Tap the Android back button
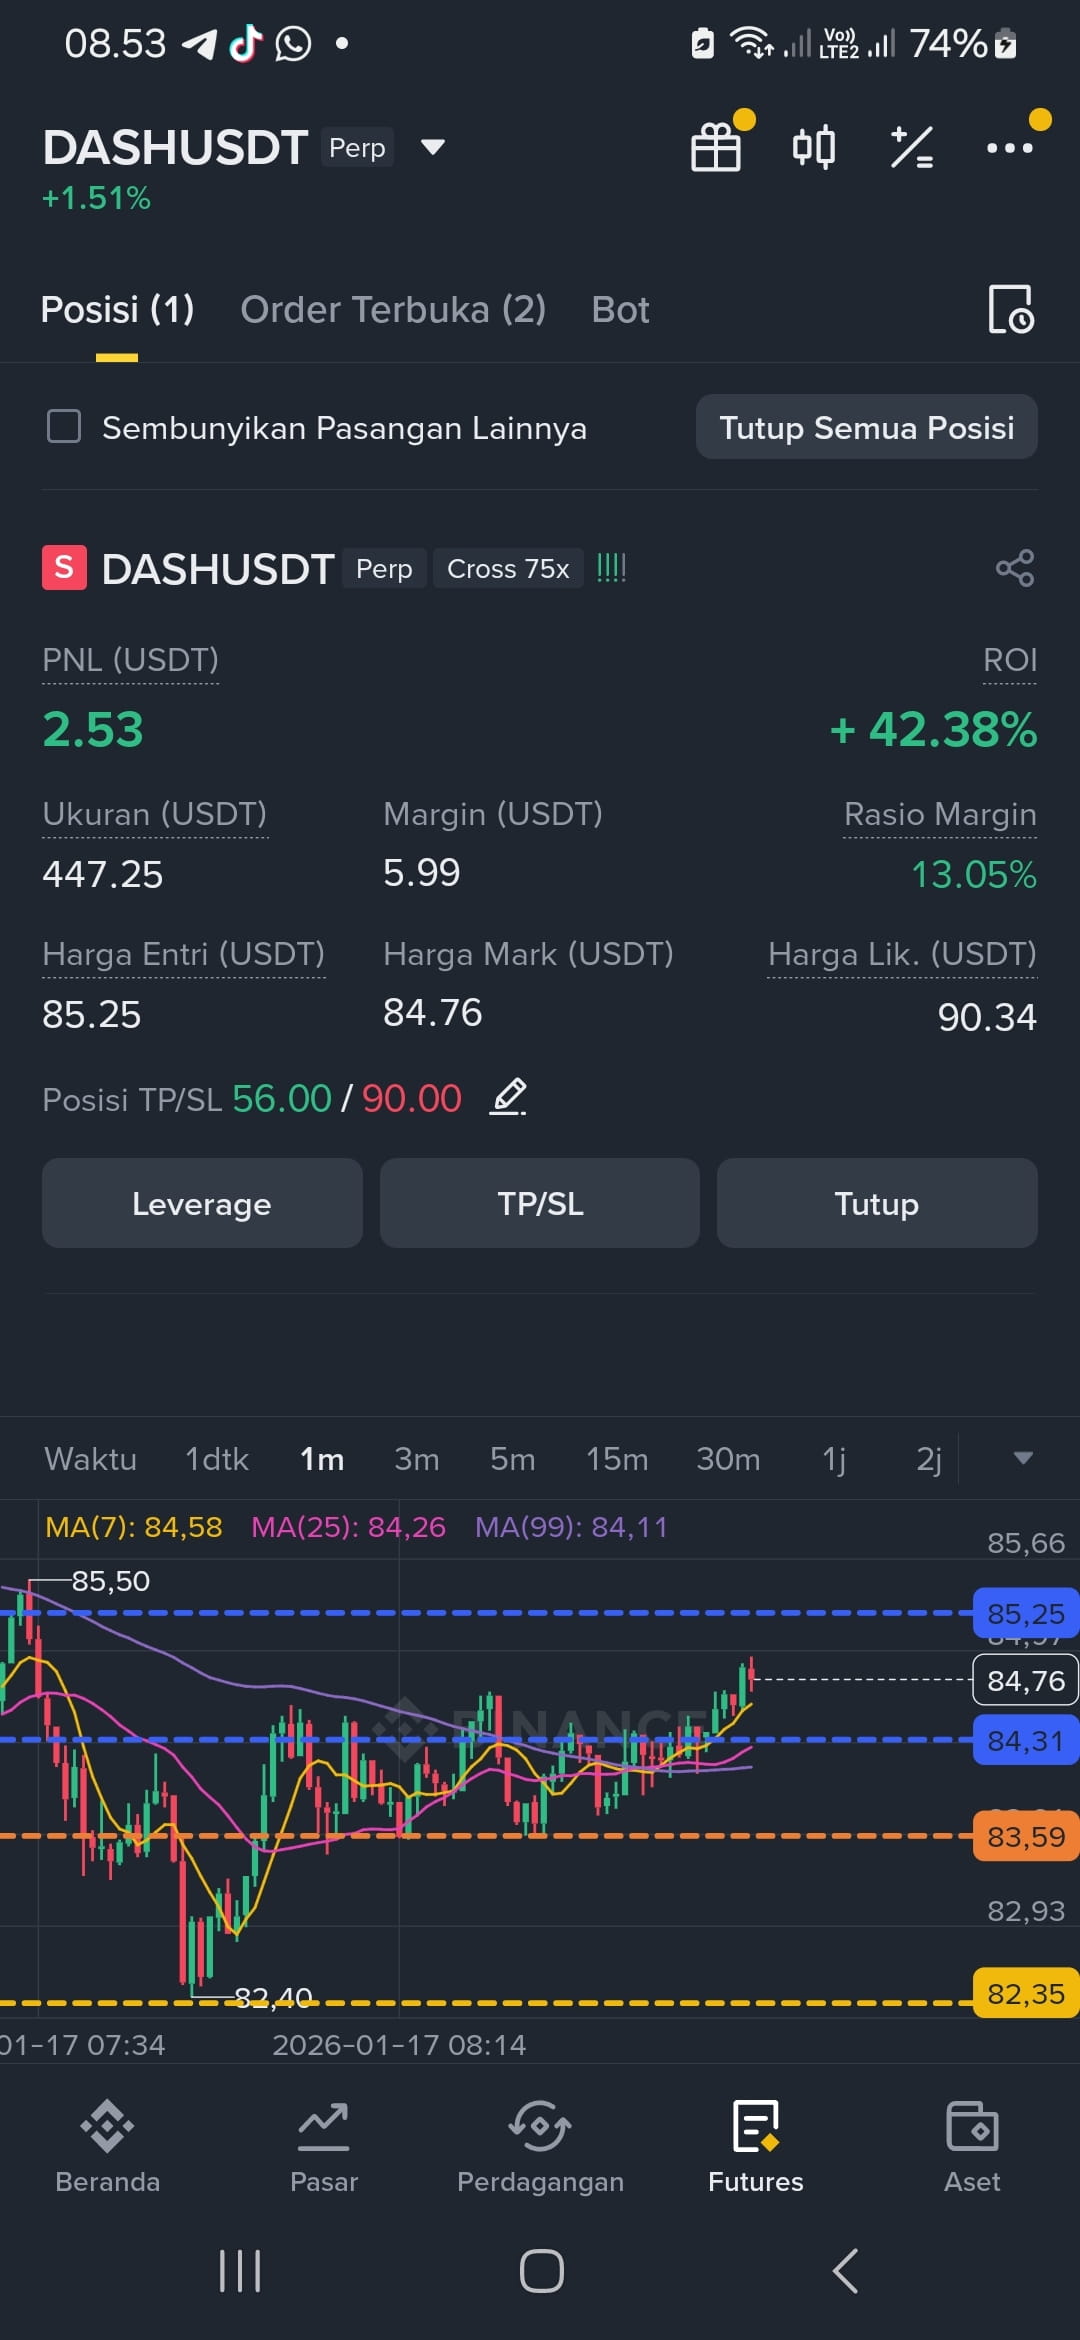Image resolution: width=1080 pixels, height=2340 pixels. (x=845, y=2271)
